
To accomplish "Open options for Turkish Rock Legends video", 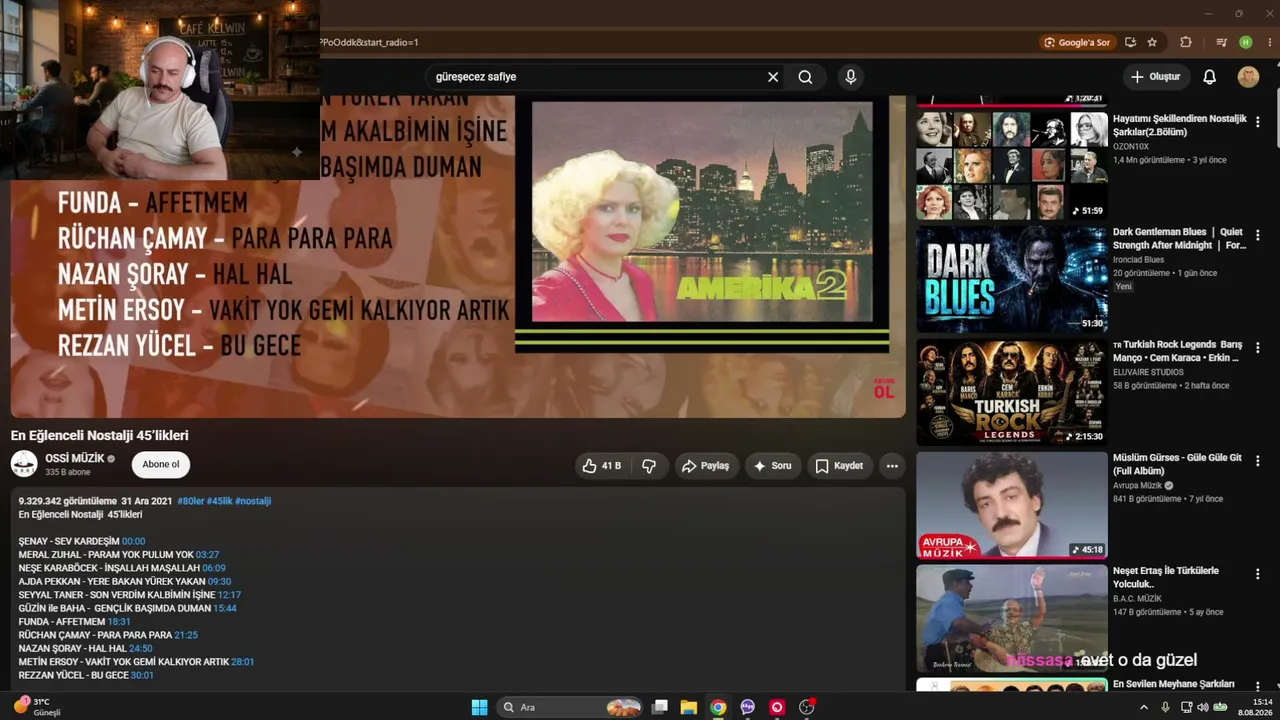I will [x=1258, y=348].
